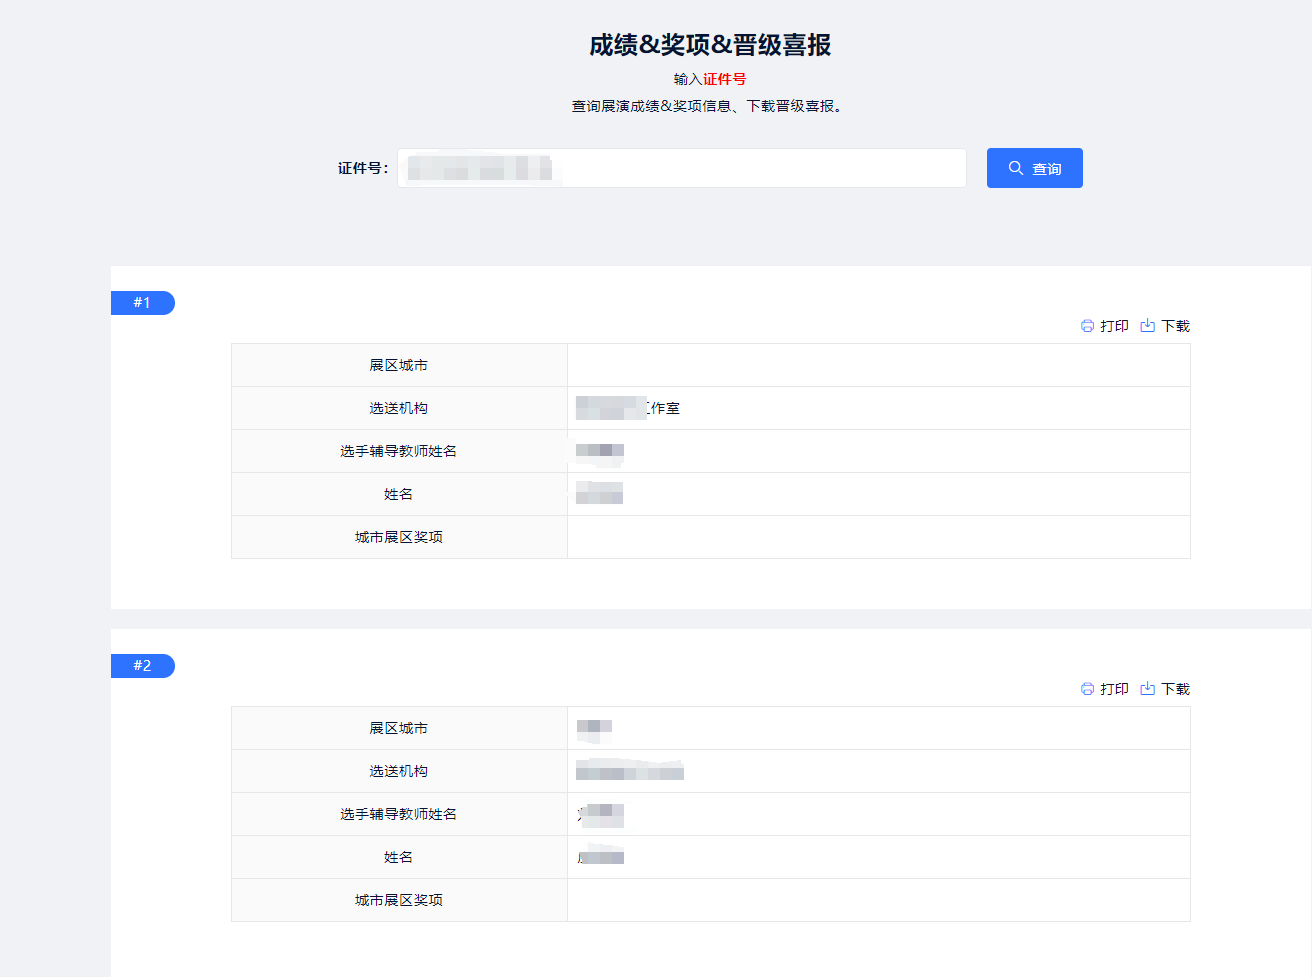Focus the 证件号 input field
This screenshot has height=977, width=1312.
(682, 168)
